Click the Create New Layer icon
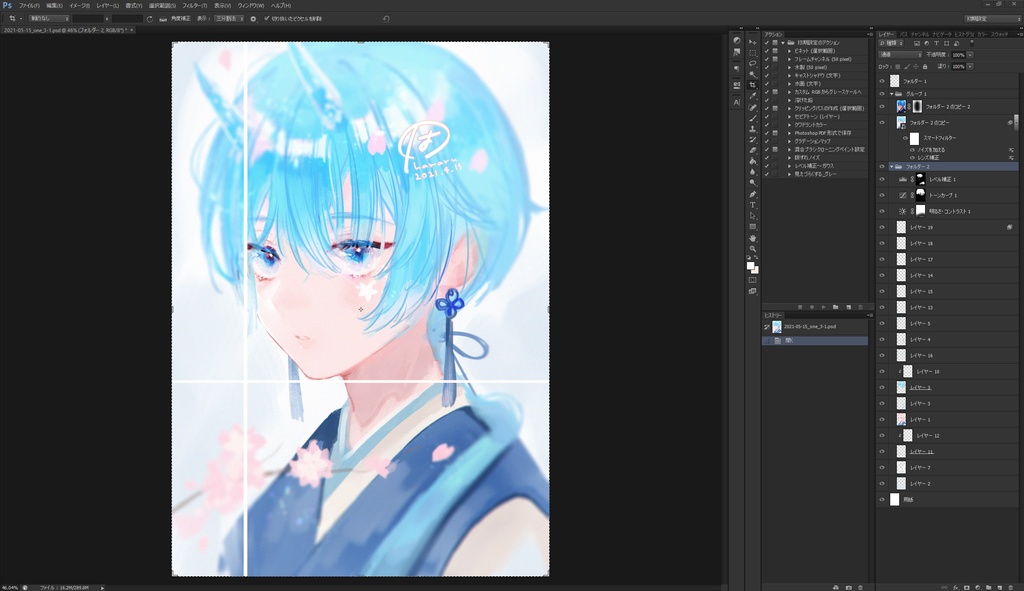Viewport: 1024px width, 591px height. tap(1000, 587)
